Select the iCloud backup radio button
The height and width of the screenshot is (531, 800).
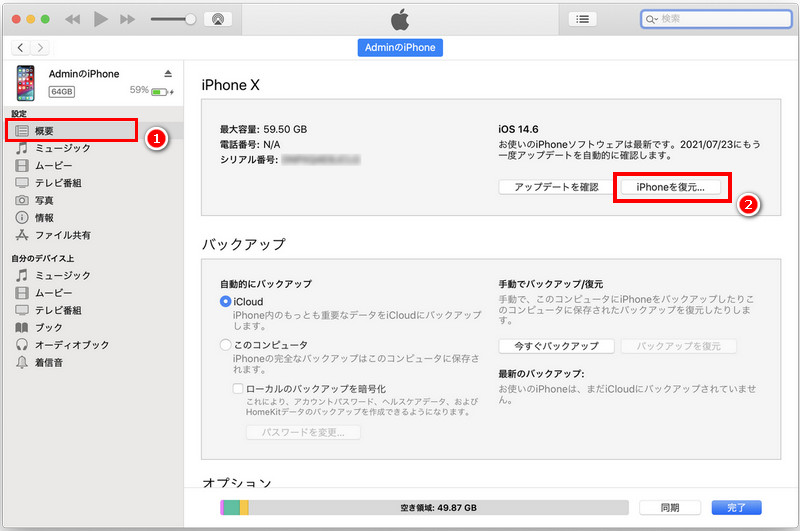[x=226, y=301]
